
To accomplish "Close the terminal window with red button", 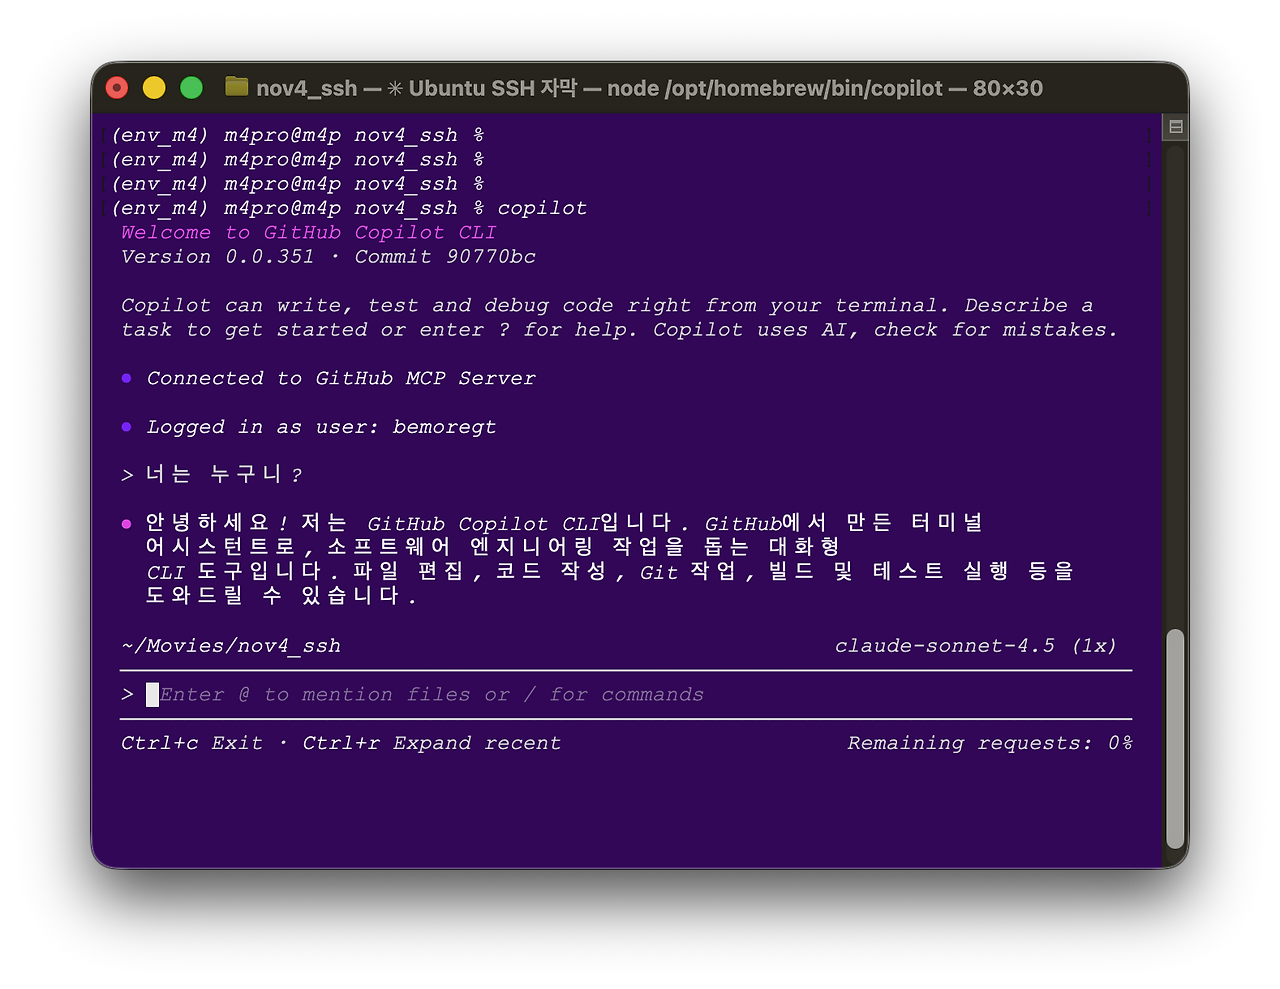I will 117,88.
